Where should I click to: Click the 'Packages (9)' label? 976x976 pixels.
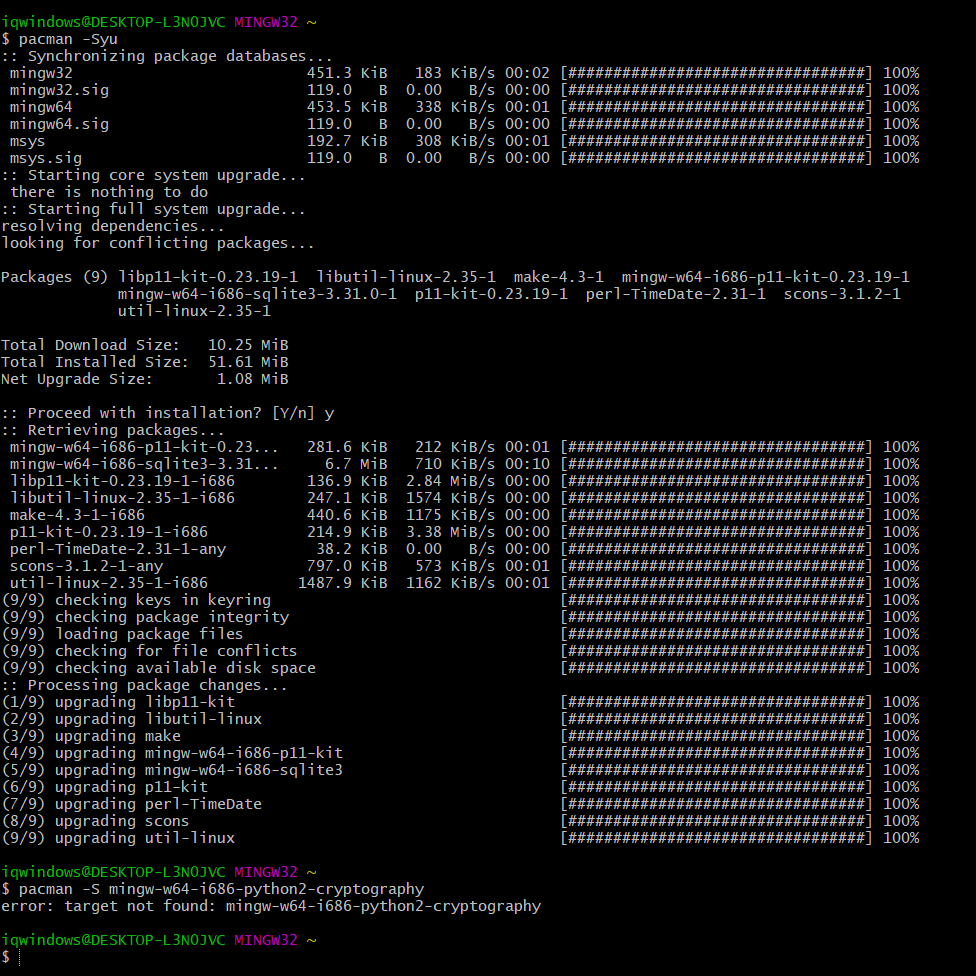54,277
